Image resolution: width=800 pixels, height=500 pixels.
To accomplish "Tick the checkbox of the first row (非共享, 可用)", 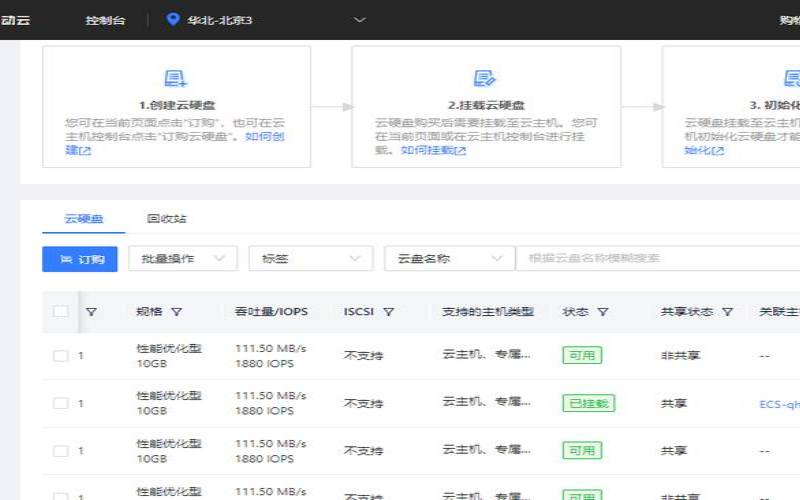I will pos(61,356).
